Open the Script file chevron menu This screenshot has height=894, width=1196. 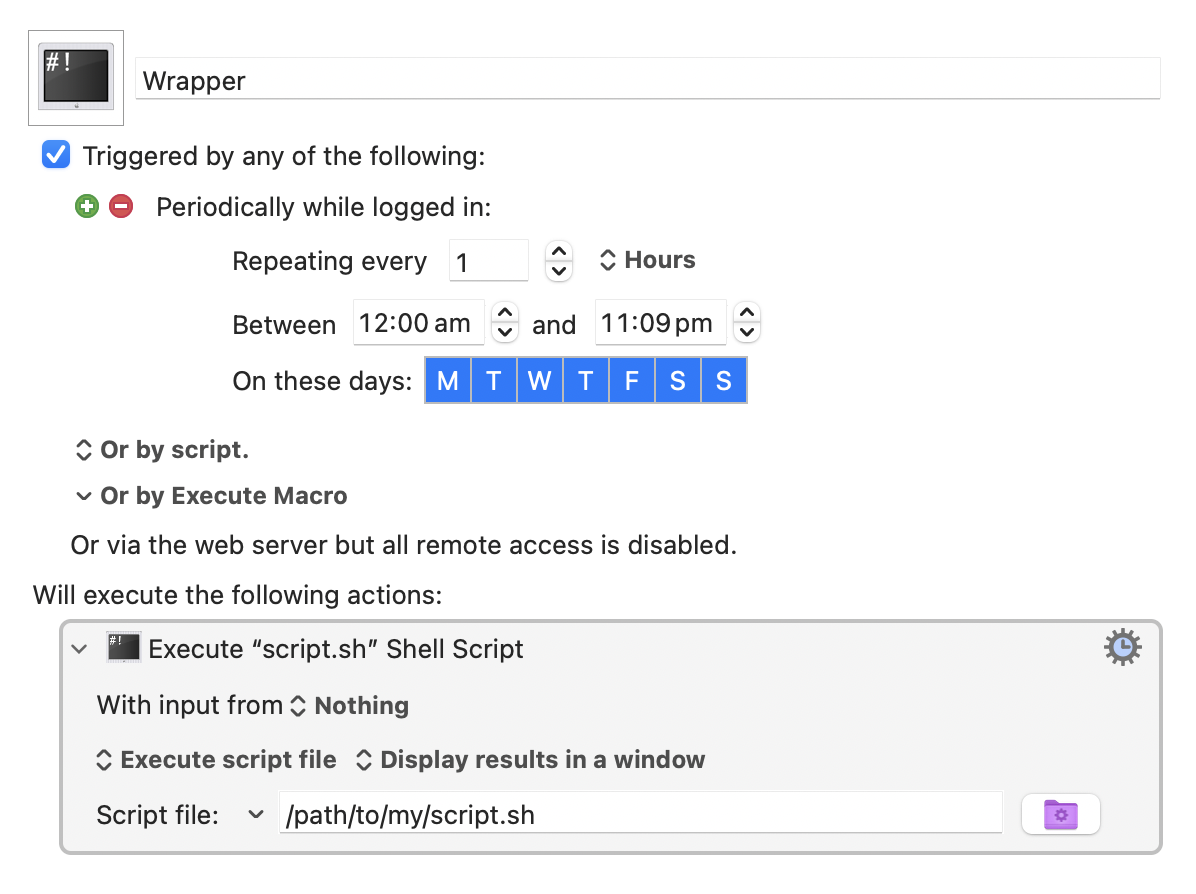[x=253, y=814]
